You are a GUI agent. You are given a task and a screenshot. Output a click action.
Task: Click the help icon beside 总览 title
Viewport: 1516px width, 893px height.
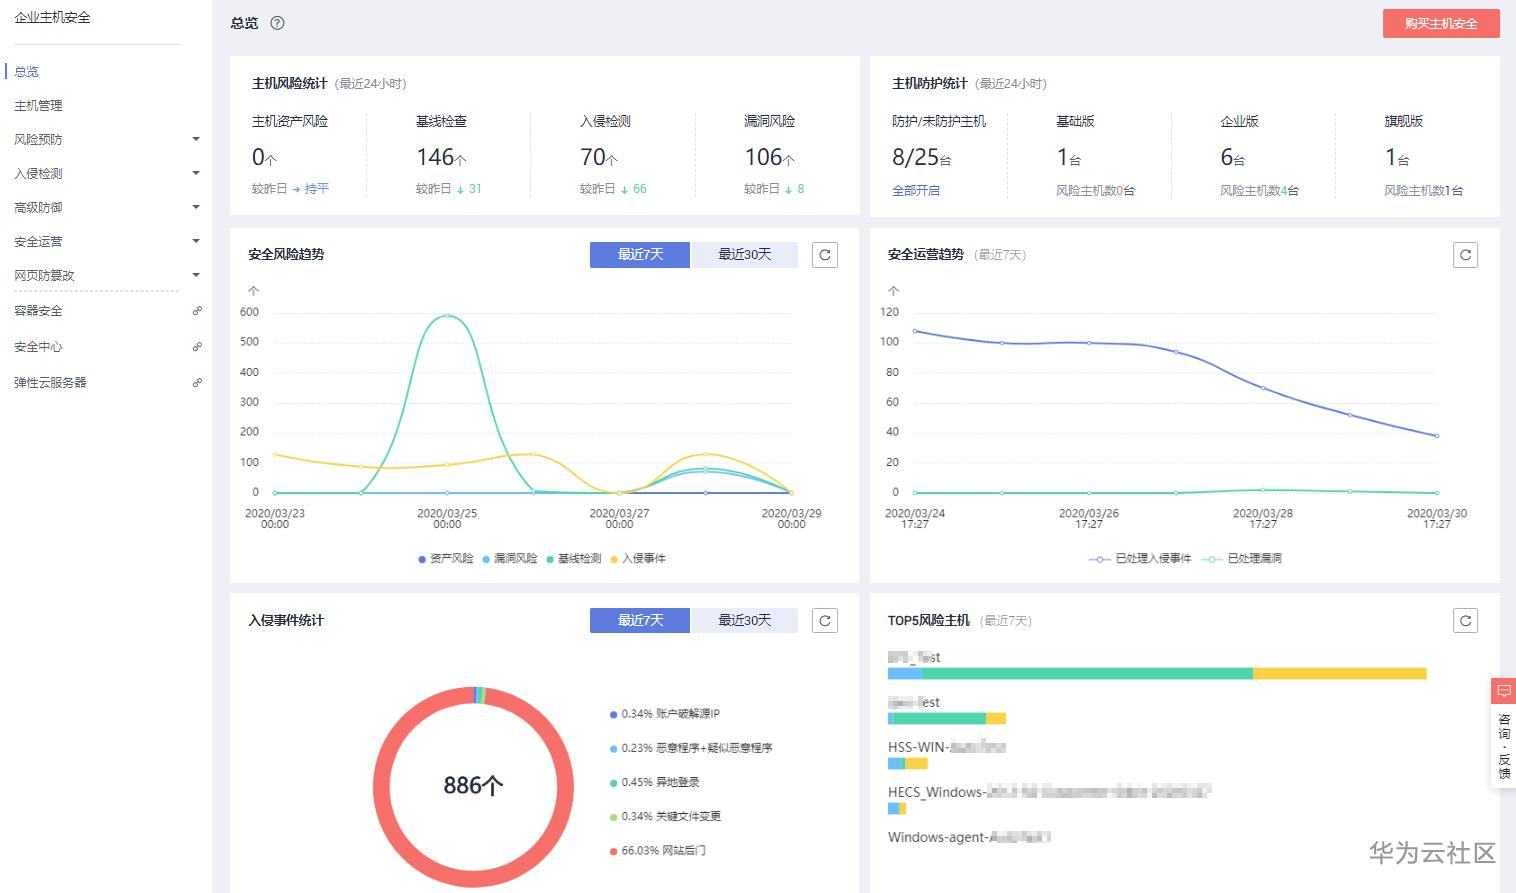(x=277, y=23)
